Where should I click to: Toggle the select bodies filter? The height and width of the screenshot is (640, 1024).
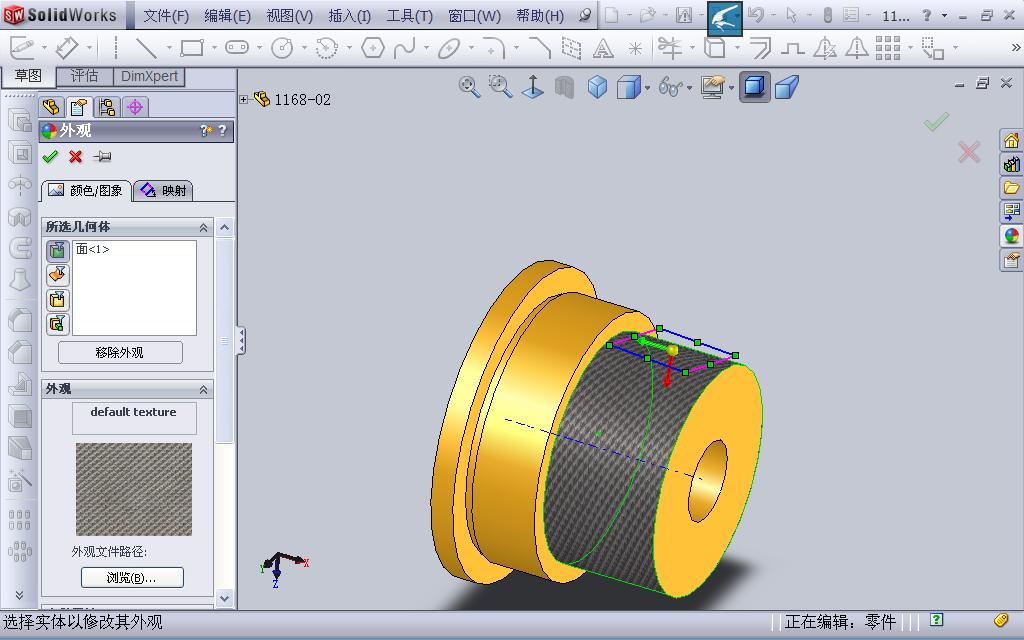click(57, 300)
